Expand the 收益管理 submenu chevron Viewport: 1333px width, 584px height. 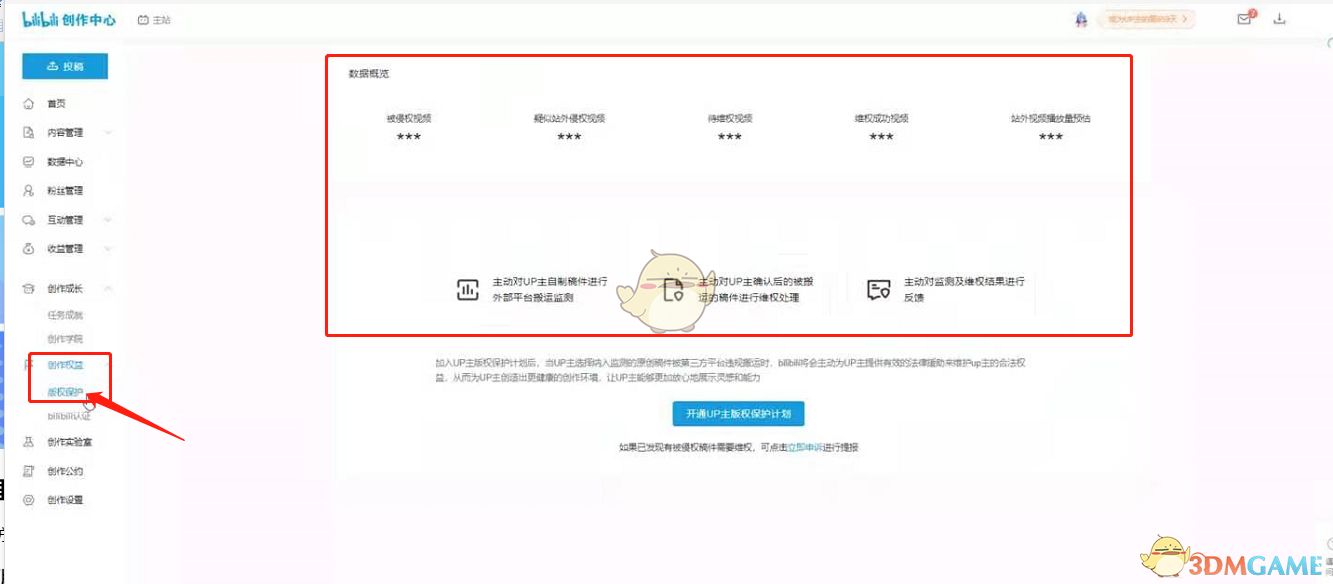point(108,248)
